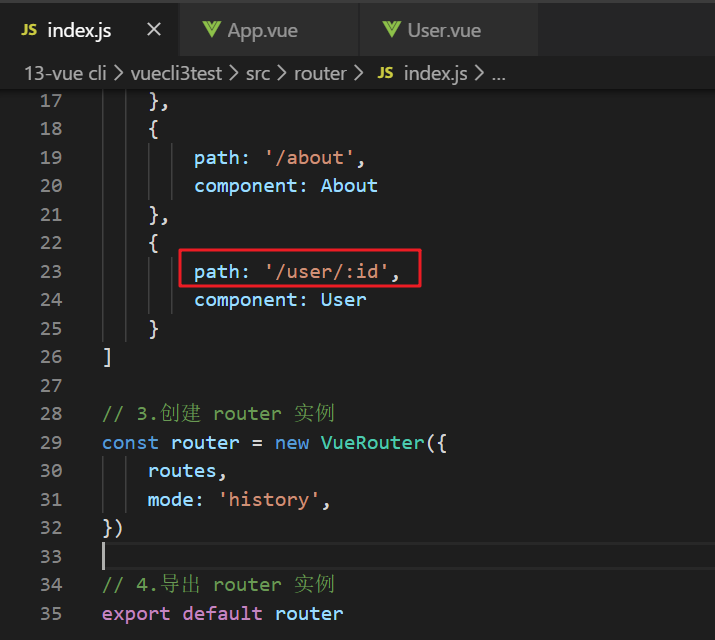The image size is (715, 640).
Task: Click the About component reference on line 20
Action: 349,185
